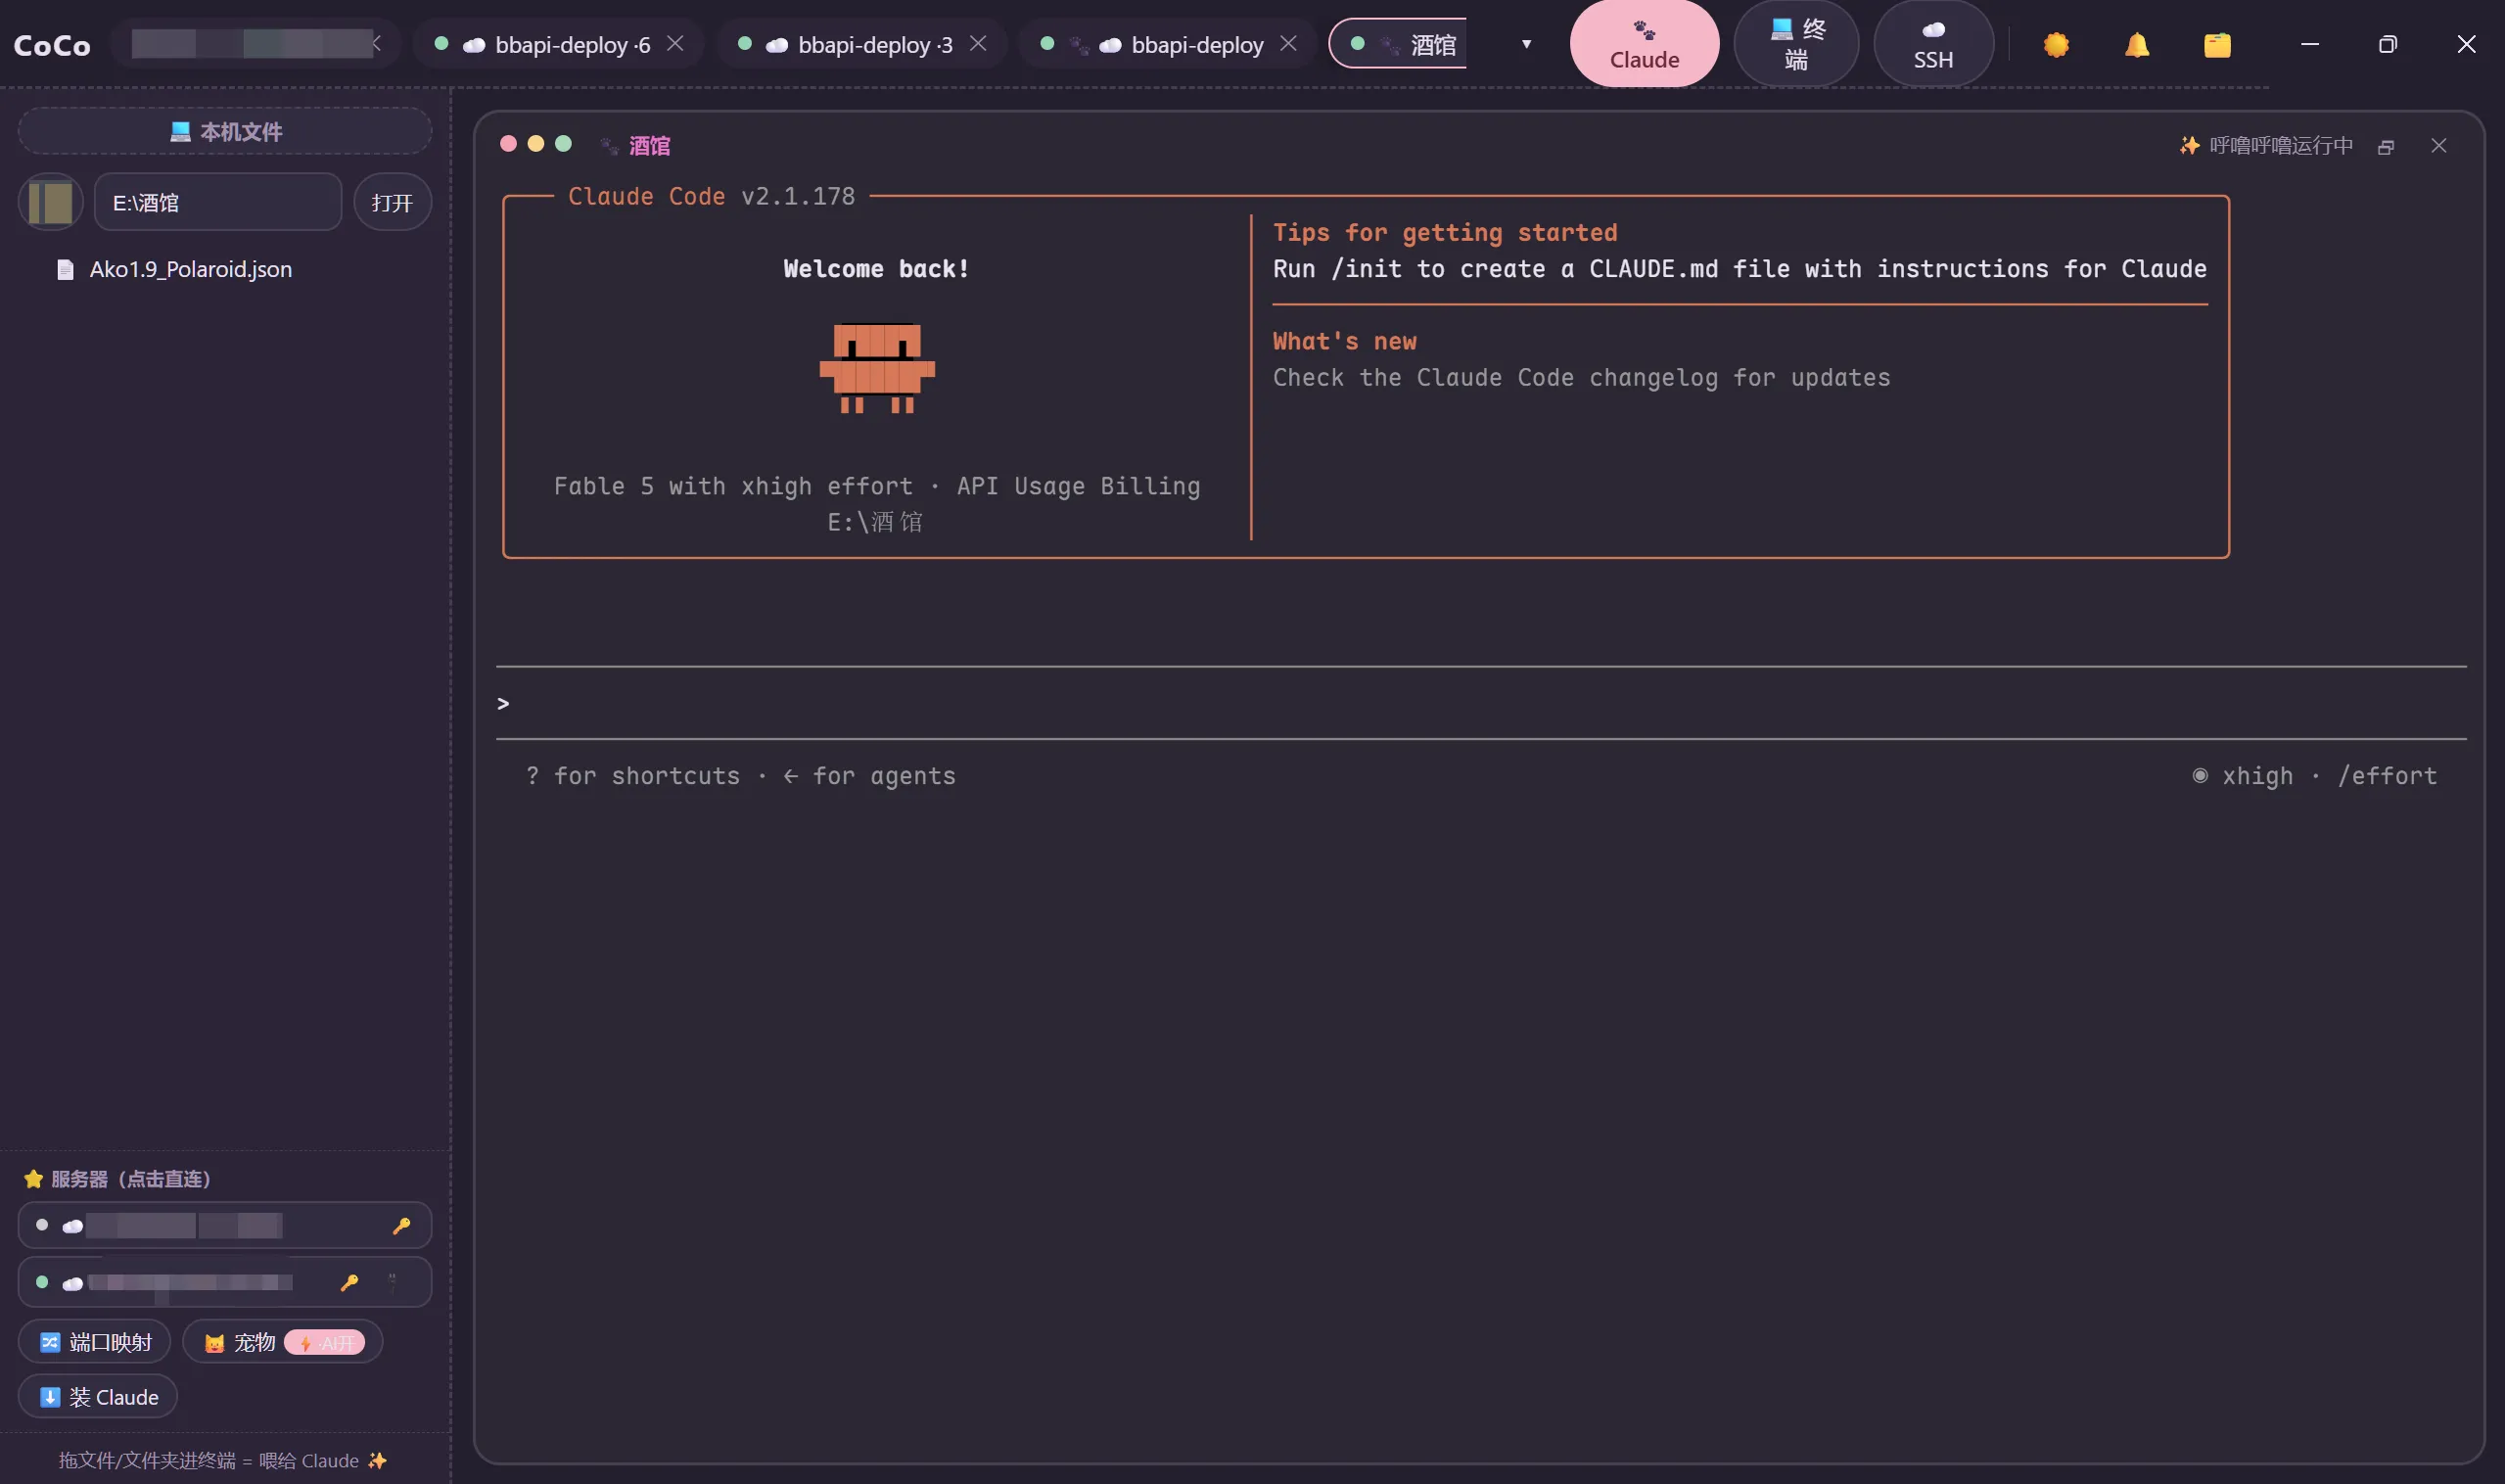
Task: Click the star icon beside 服务器
Action: [x=33, y=1179]
